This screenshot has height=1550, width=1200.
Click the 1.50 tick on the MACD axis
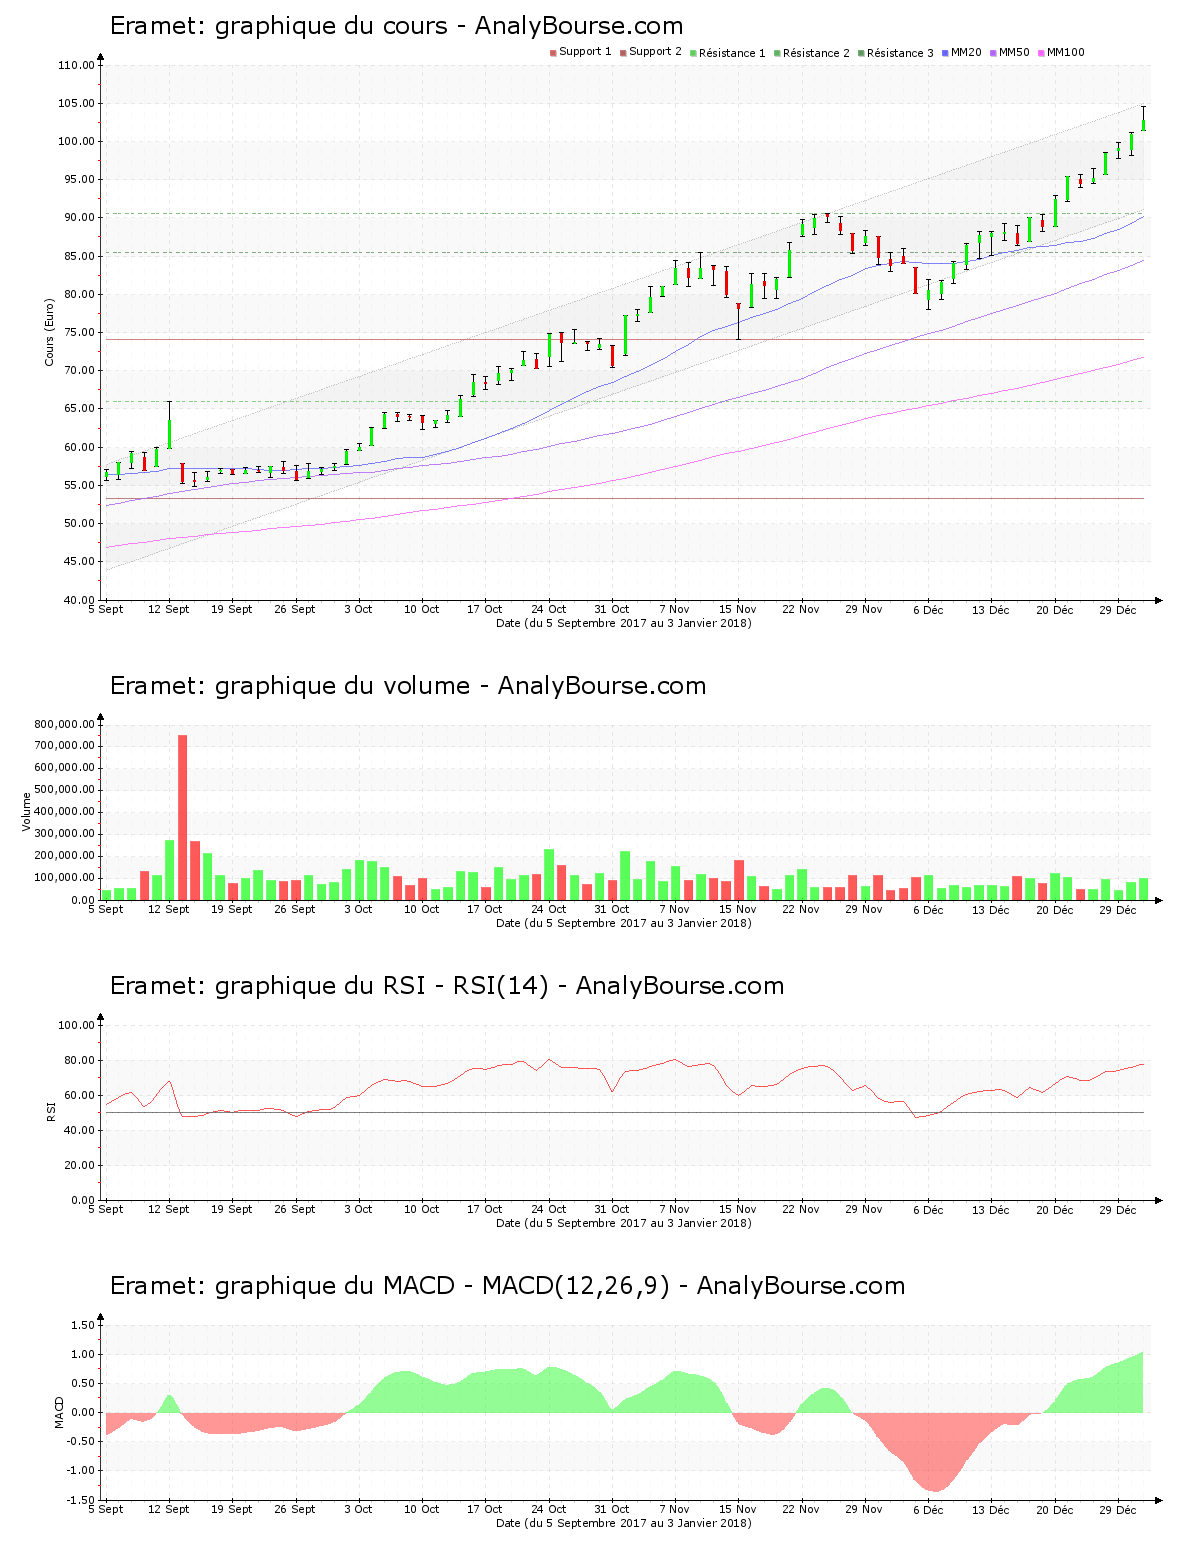[84, 1325]
